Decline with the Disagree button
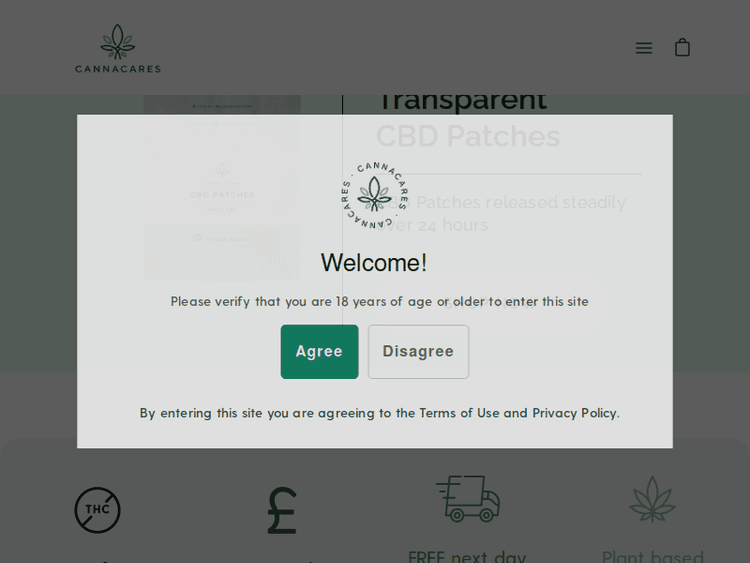Screen dimensions: 750x563 pyautogui.click(x=419, y=352)
